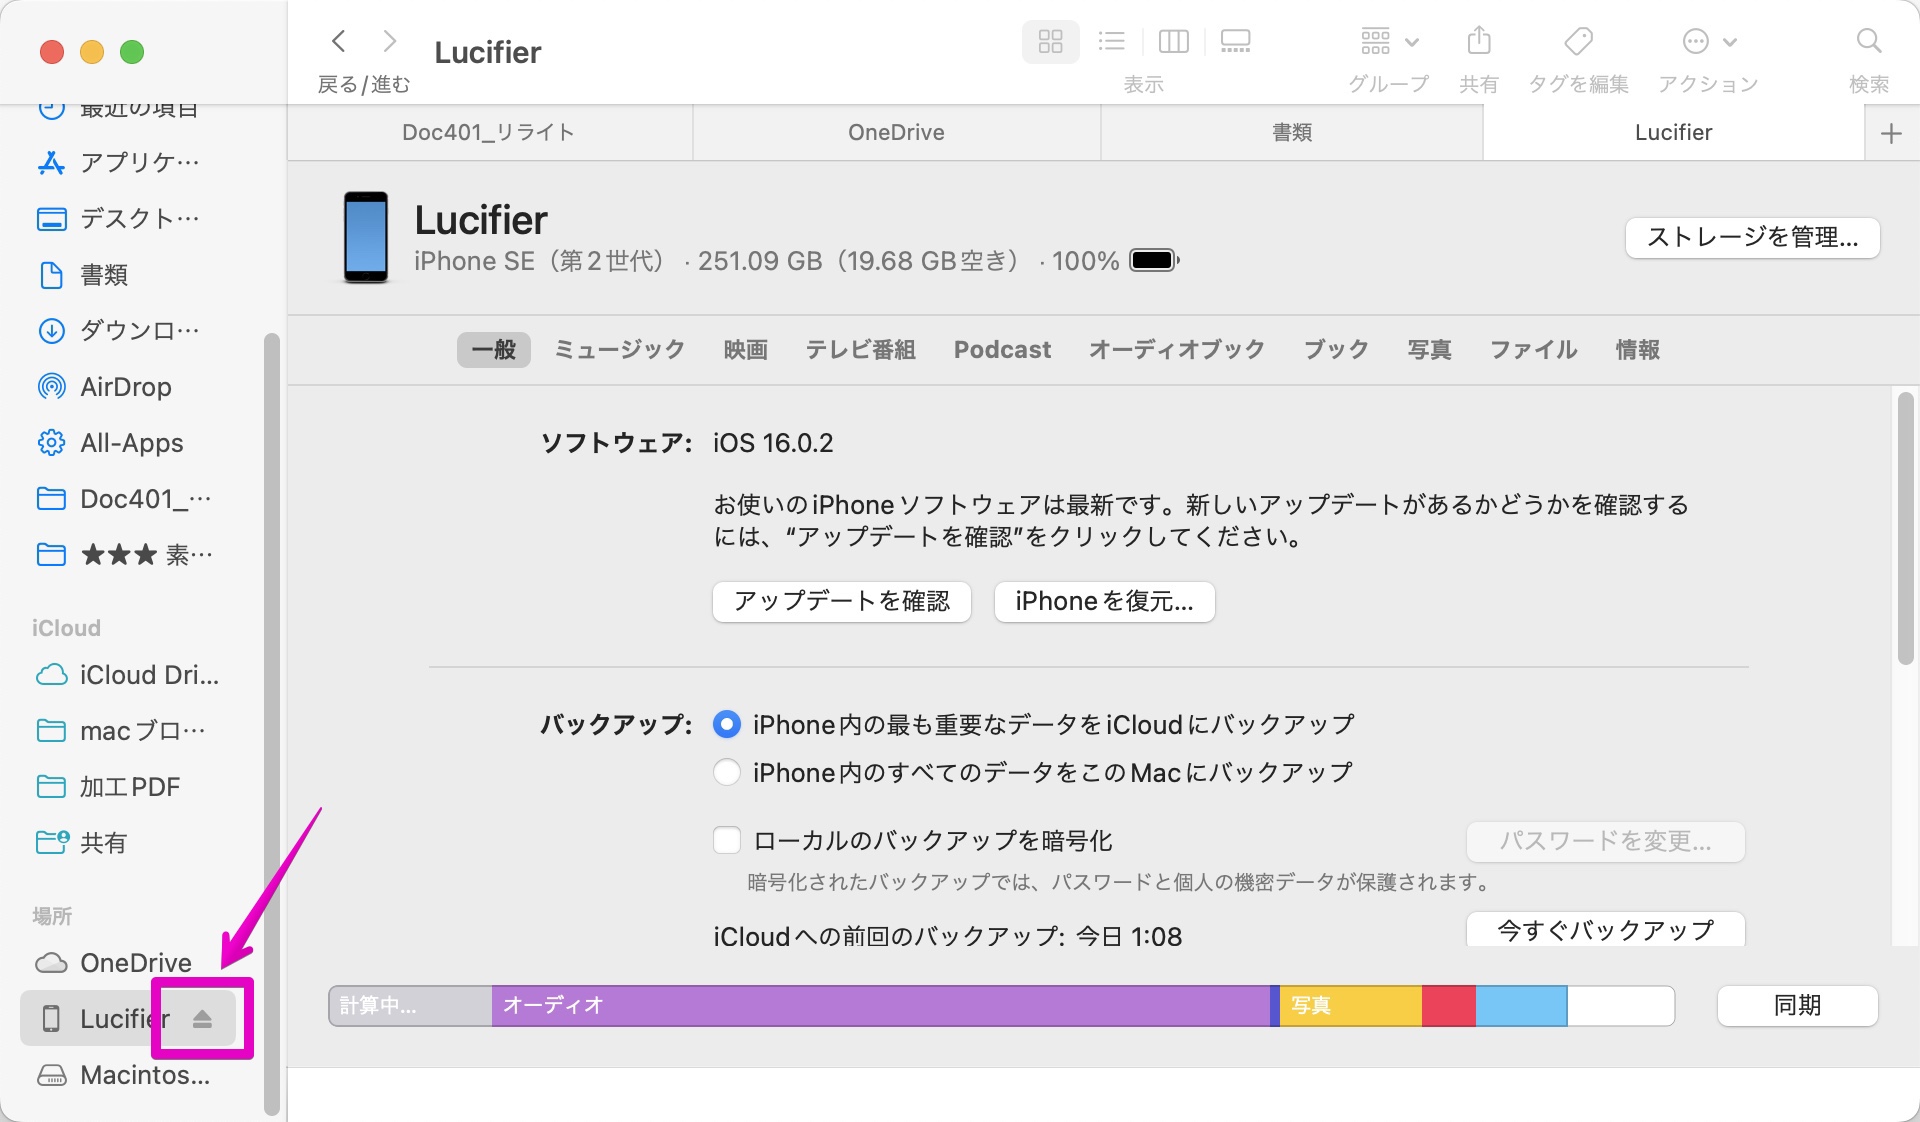This screenshot has width=1920, height=1122.
Task: Click the purple オーディオ storage segment
Action: [880, 1006]
